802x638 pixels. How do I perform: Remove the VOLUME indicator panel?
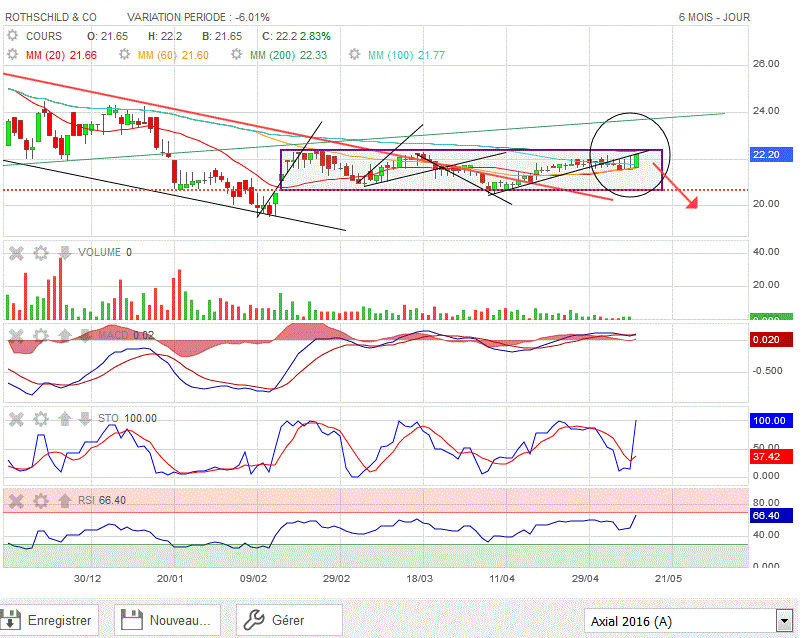16,252
